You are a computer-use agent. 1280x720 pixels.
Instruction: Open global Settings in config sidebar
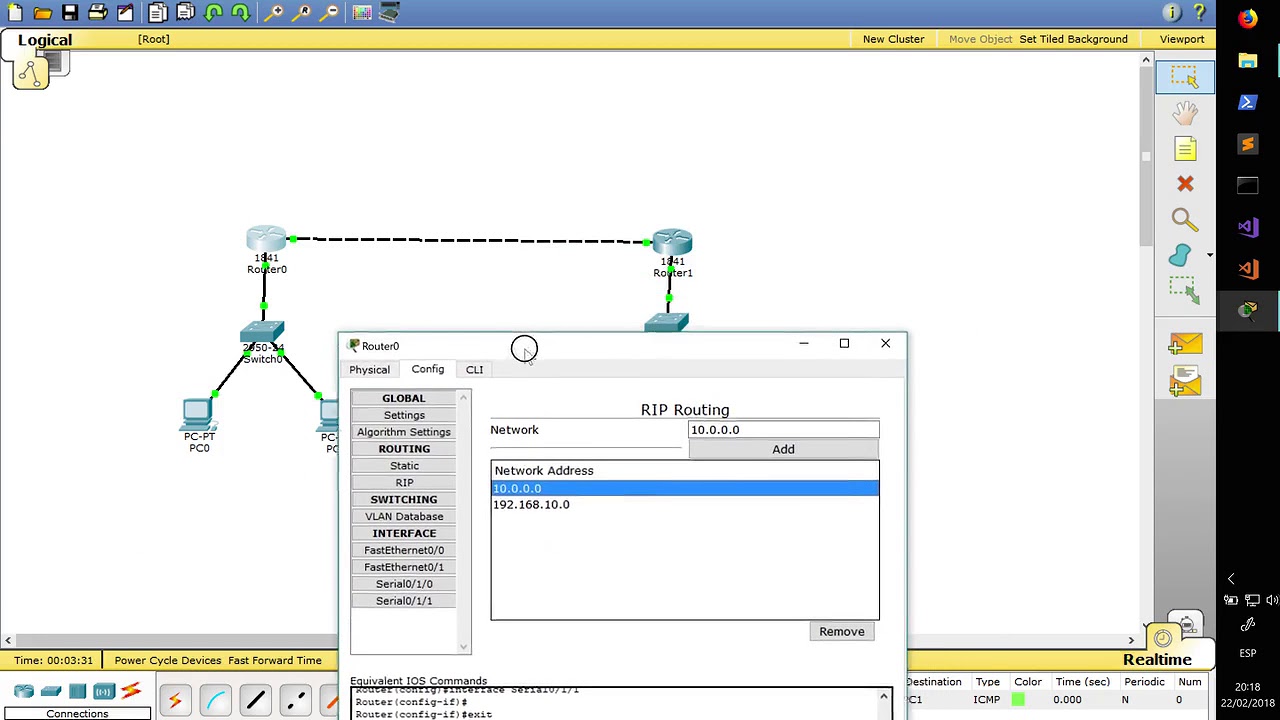(404, 415)
